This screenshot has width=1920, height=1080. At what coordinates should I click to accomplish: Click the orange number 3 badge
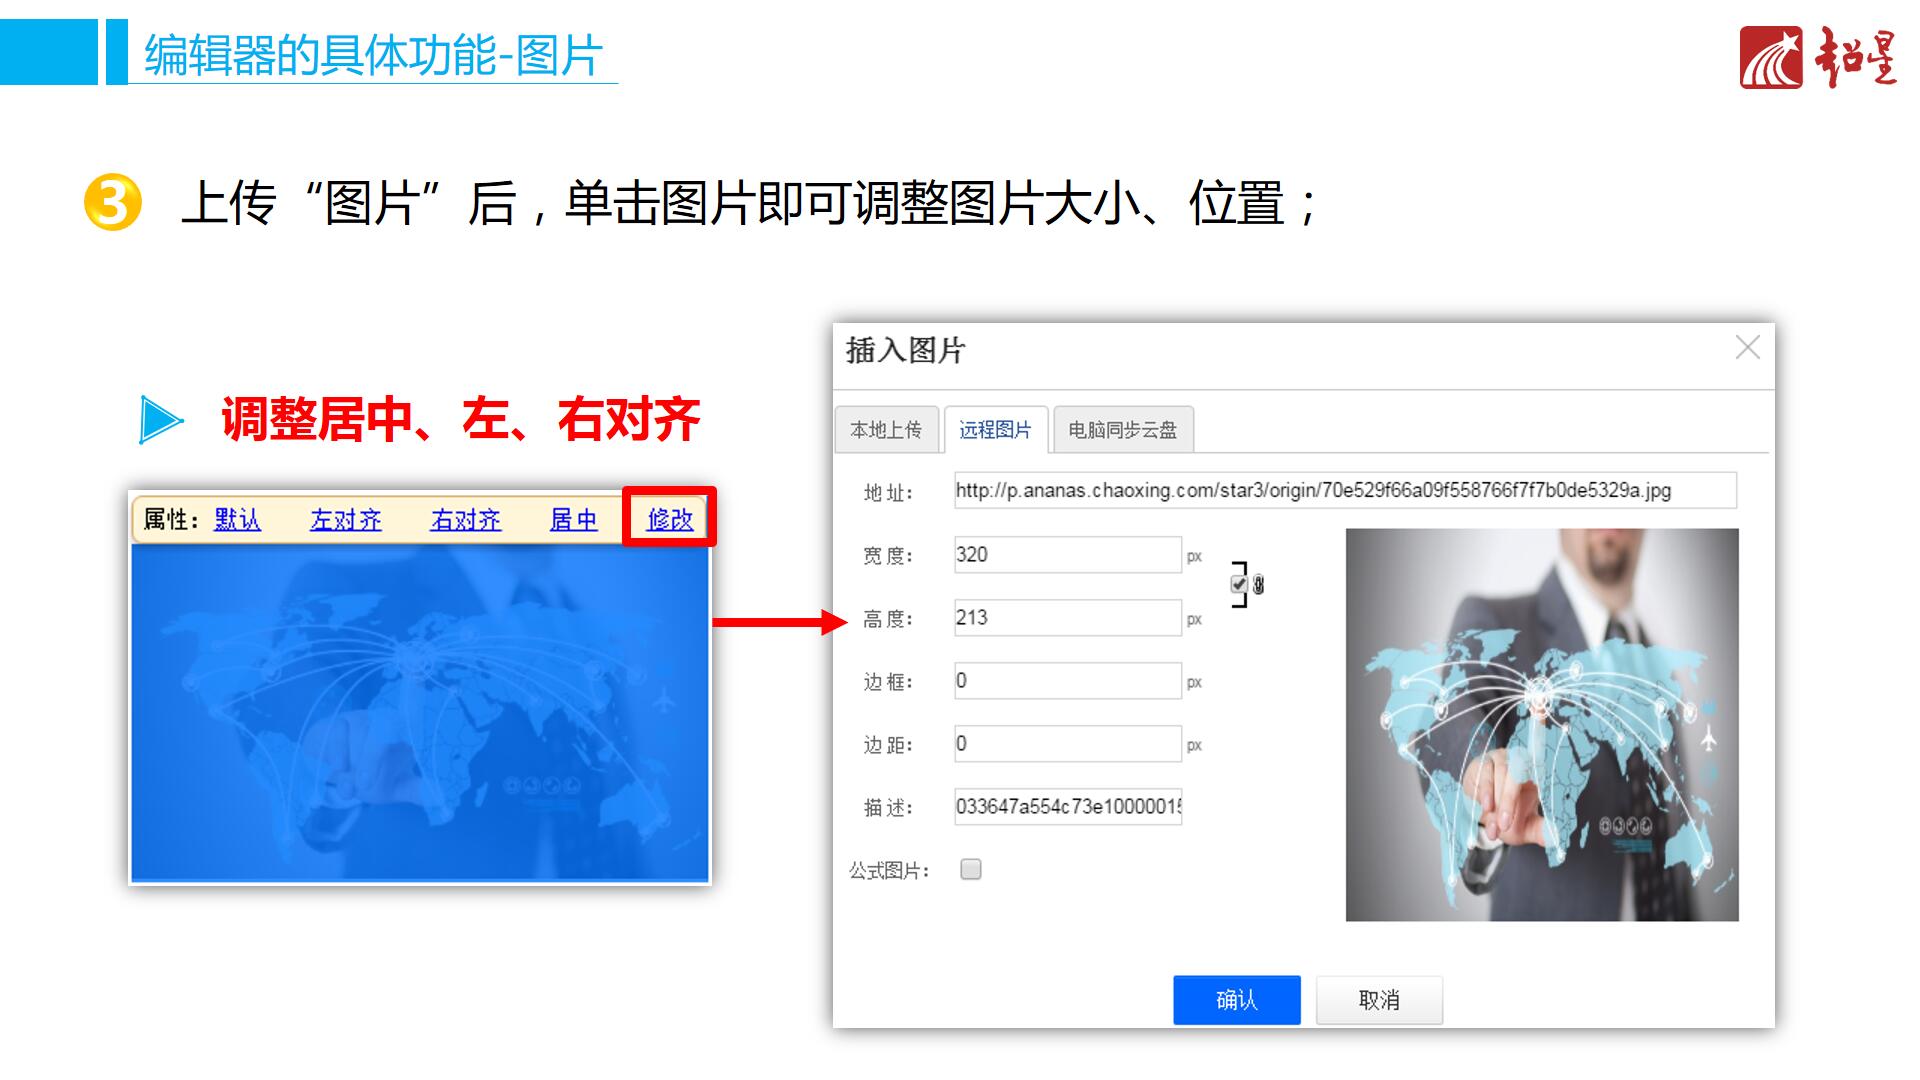[112, 203]
